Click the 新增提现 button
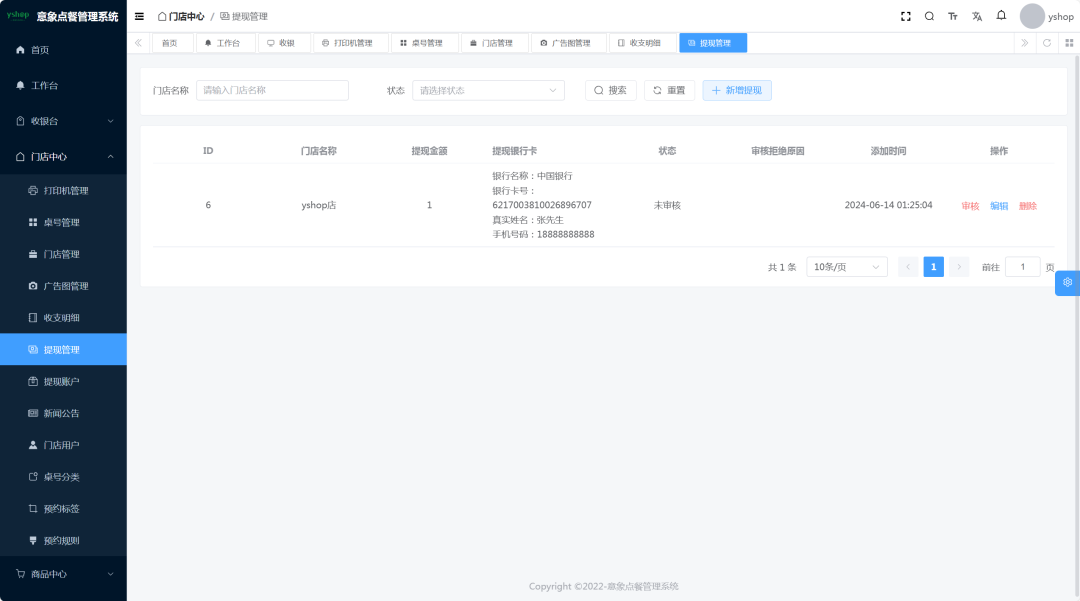The image size is (1080, 601). click(737, 91)
